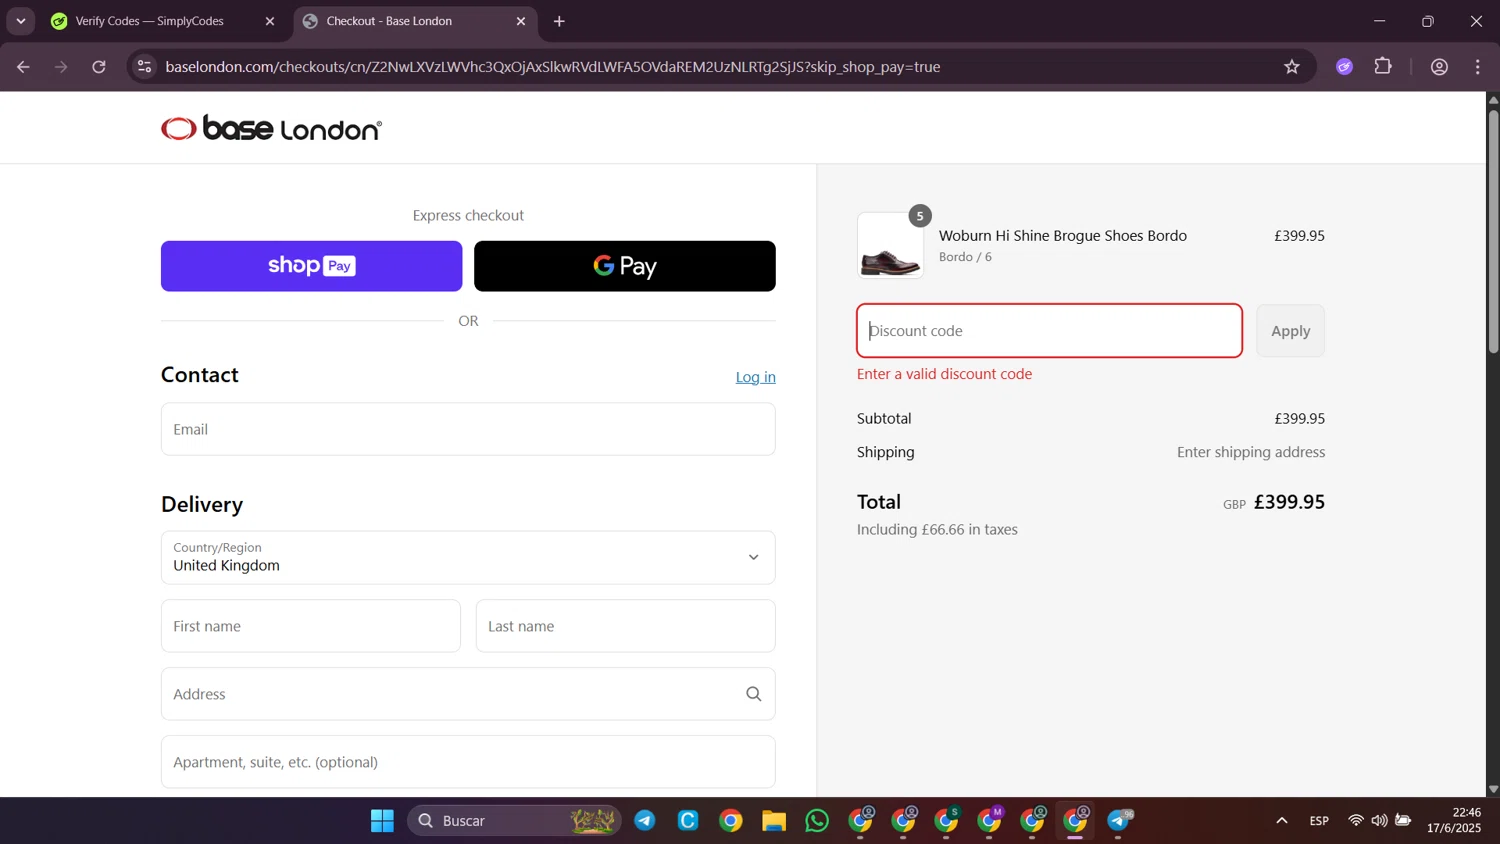
Task: Open the tab search dropdown arrow
Action: tap(21, 21)
